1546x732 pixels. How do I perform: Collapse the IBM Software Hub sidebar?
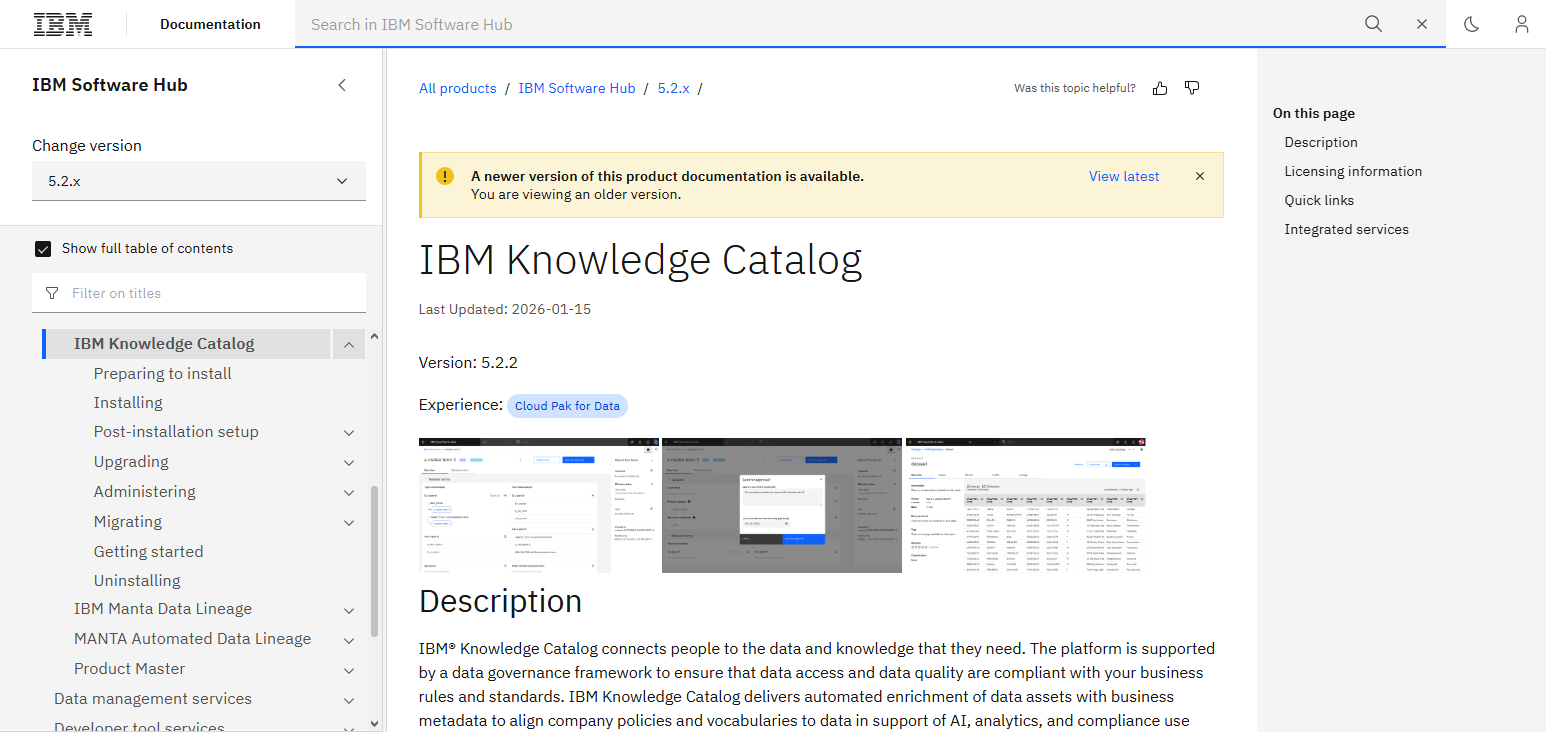(342, 85)
